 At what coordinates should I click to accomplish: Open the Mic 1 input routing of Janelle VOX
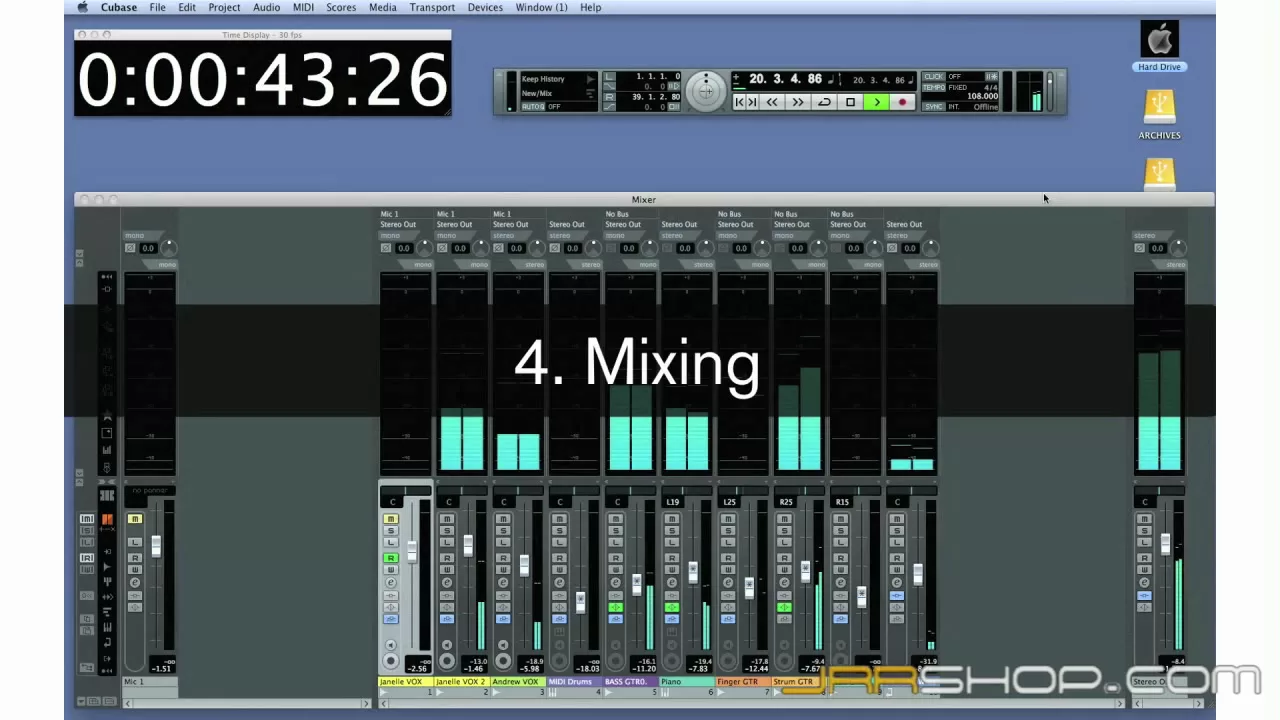pos(404,214)
